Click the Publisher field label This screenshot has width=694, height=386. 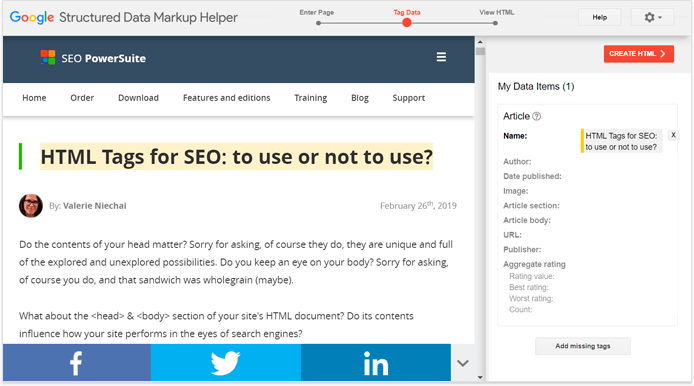522,249
